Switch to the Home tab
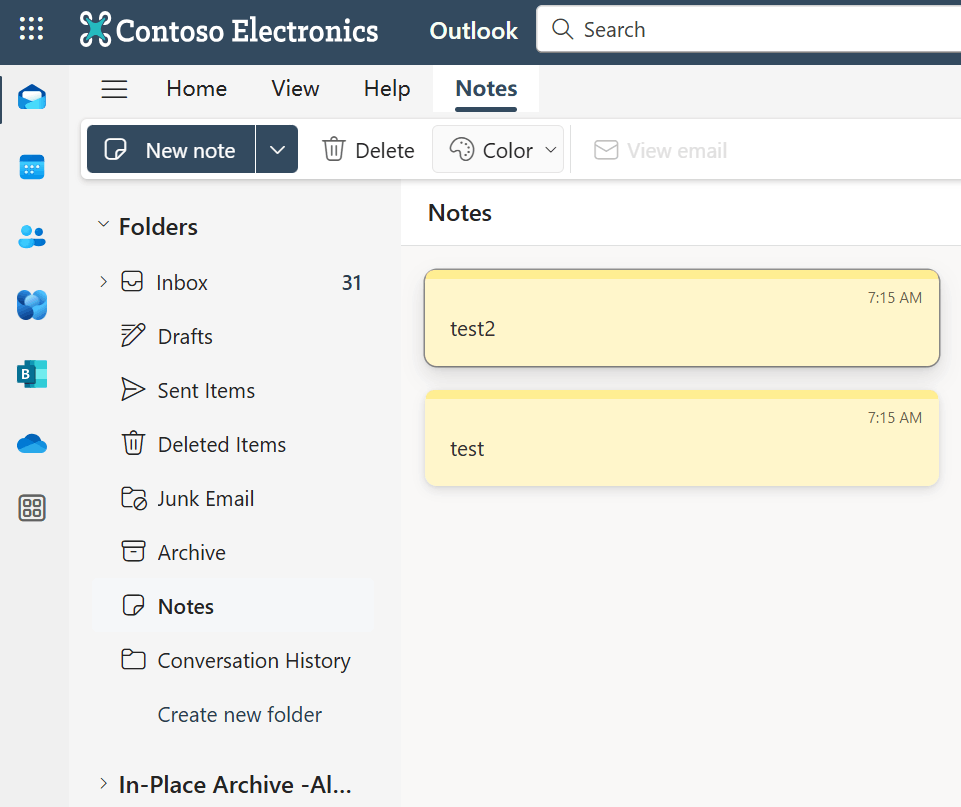 (196, 89)
